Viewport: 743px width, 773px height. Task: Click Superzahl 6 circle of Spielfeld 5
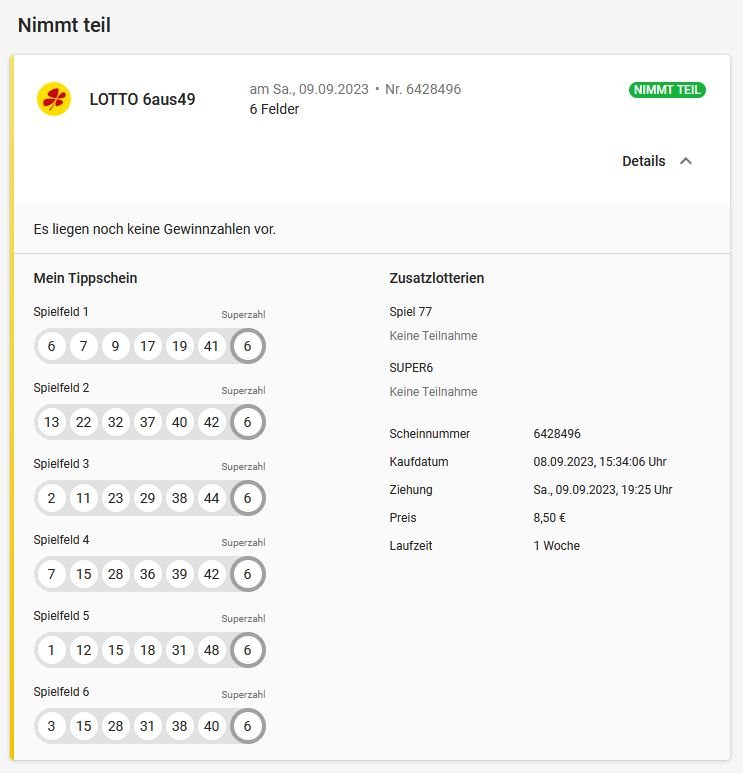[248, 650]
